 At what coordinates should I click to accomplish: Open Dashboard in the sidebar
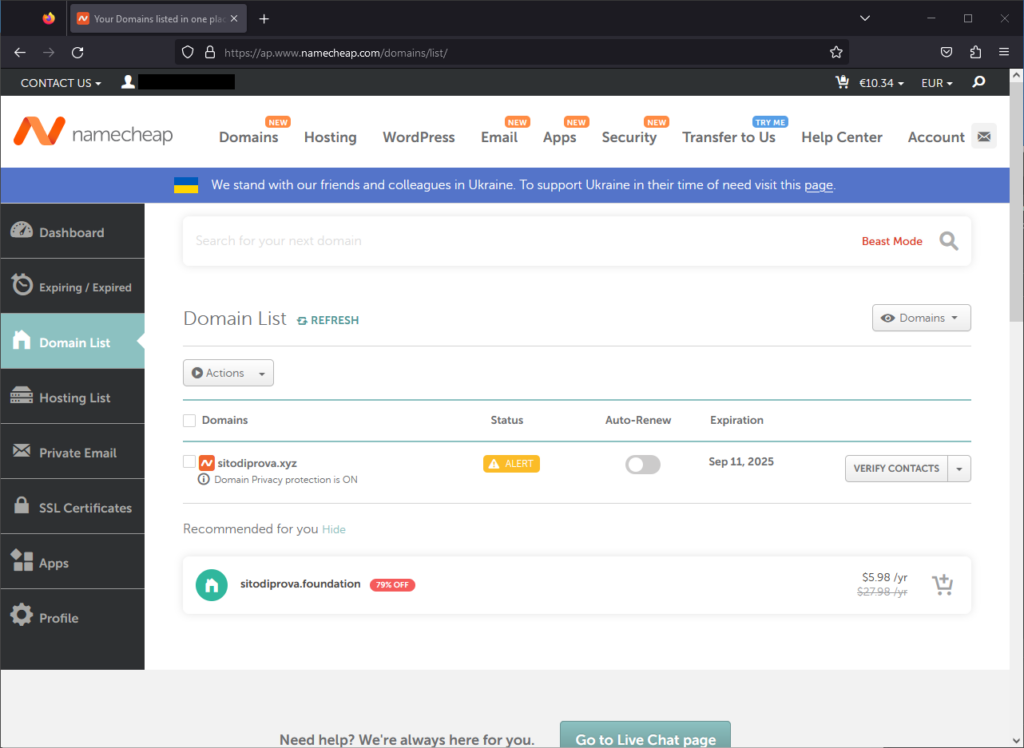72,231
